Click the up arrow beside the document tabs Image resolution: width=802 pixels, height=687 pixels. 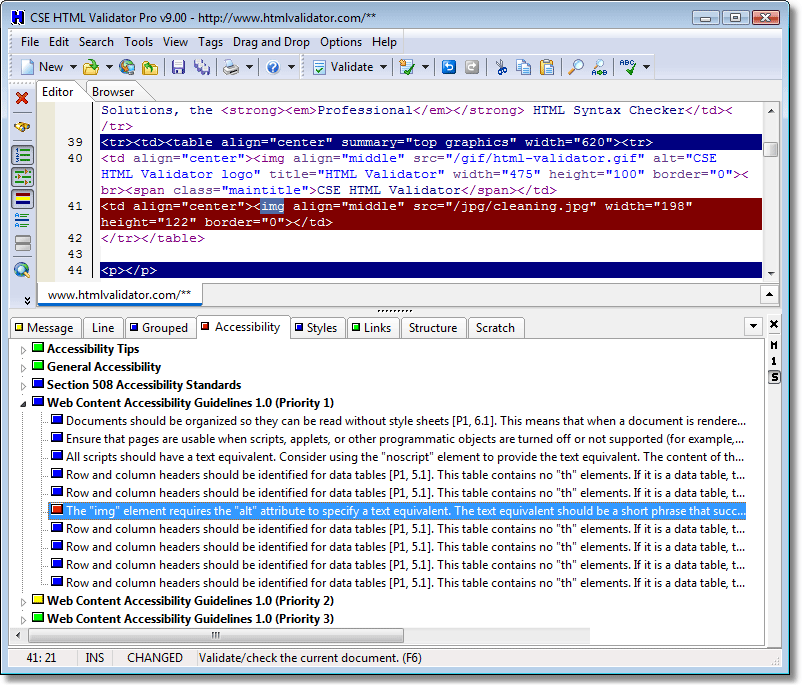tap(769, 295)
